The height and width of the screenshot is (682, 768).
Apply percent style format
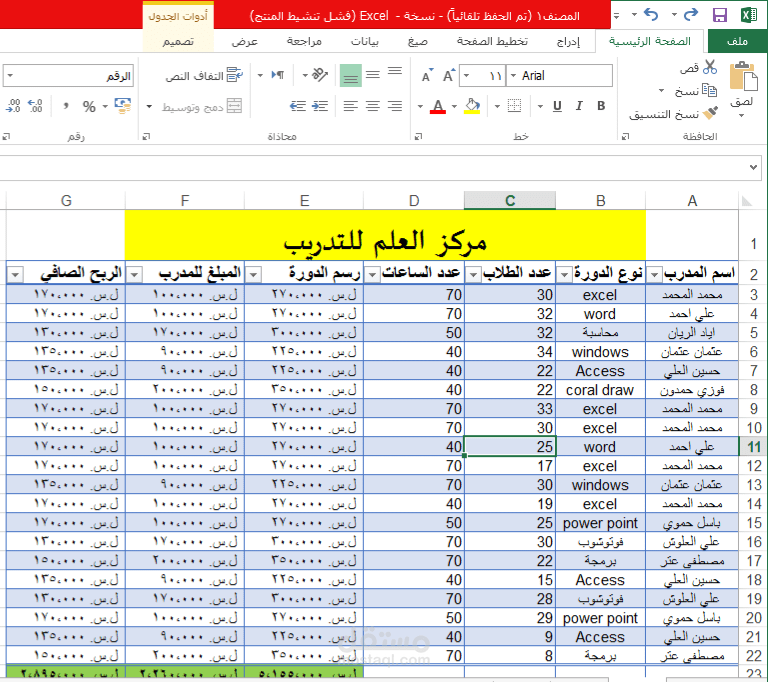pyautogui.click(x=89, y=106)
